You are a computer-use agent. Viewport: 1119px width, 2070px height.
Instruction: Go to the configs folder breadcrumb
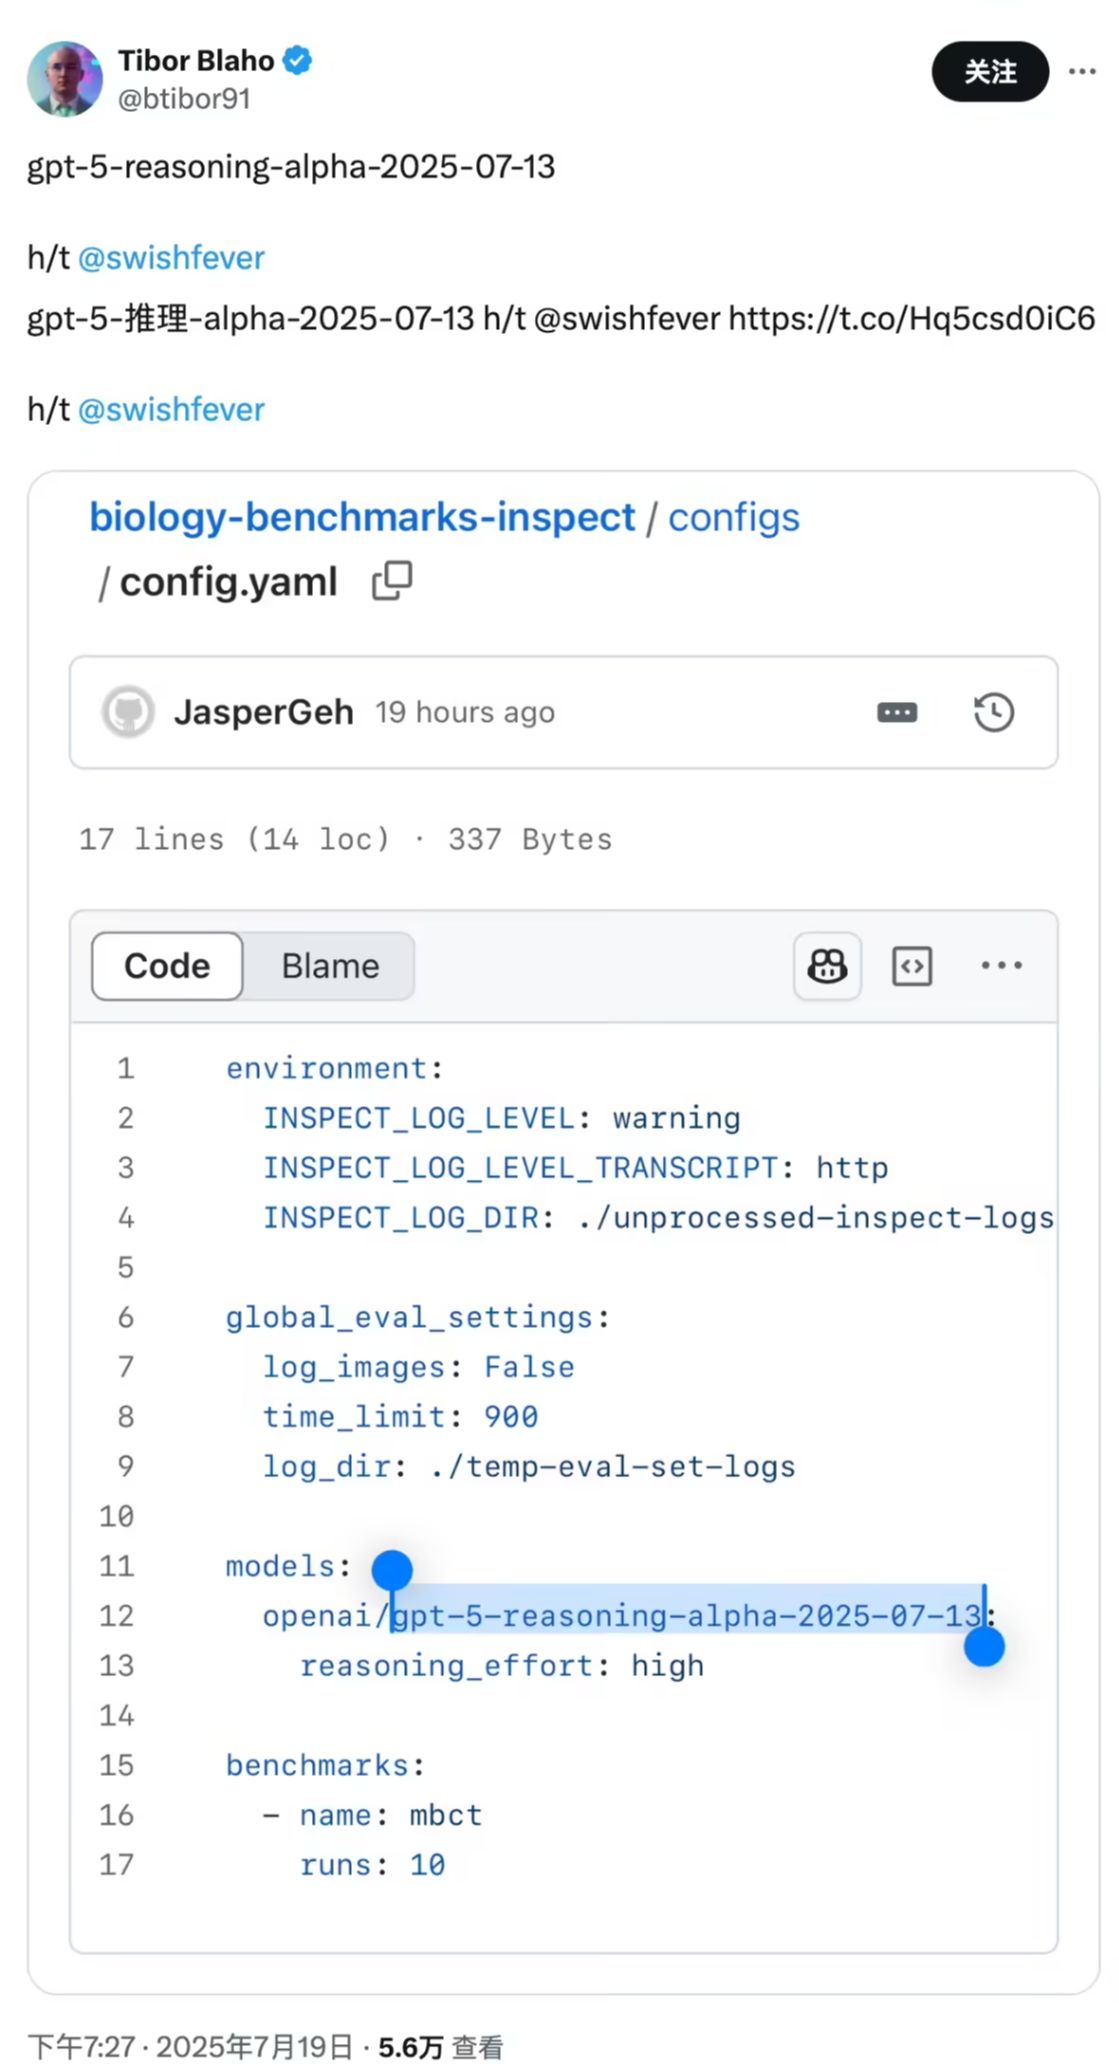[x=733, y=518]
